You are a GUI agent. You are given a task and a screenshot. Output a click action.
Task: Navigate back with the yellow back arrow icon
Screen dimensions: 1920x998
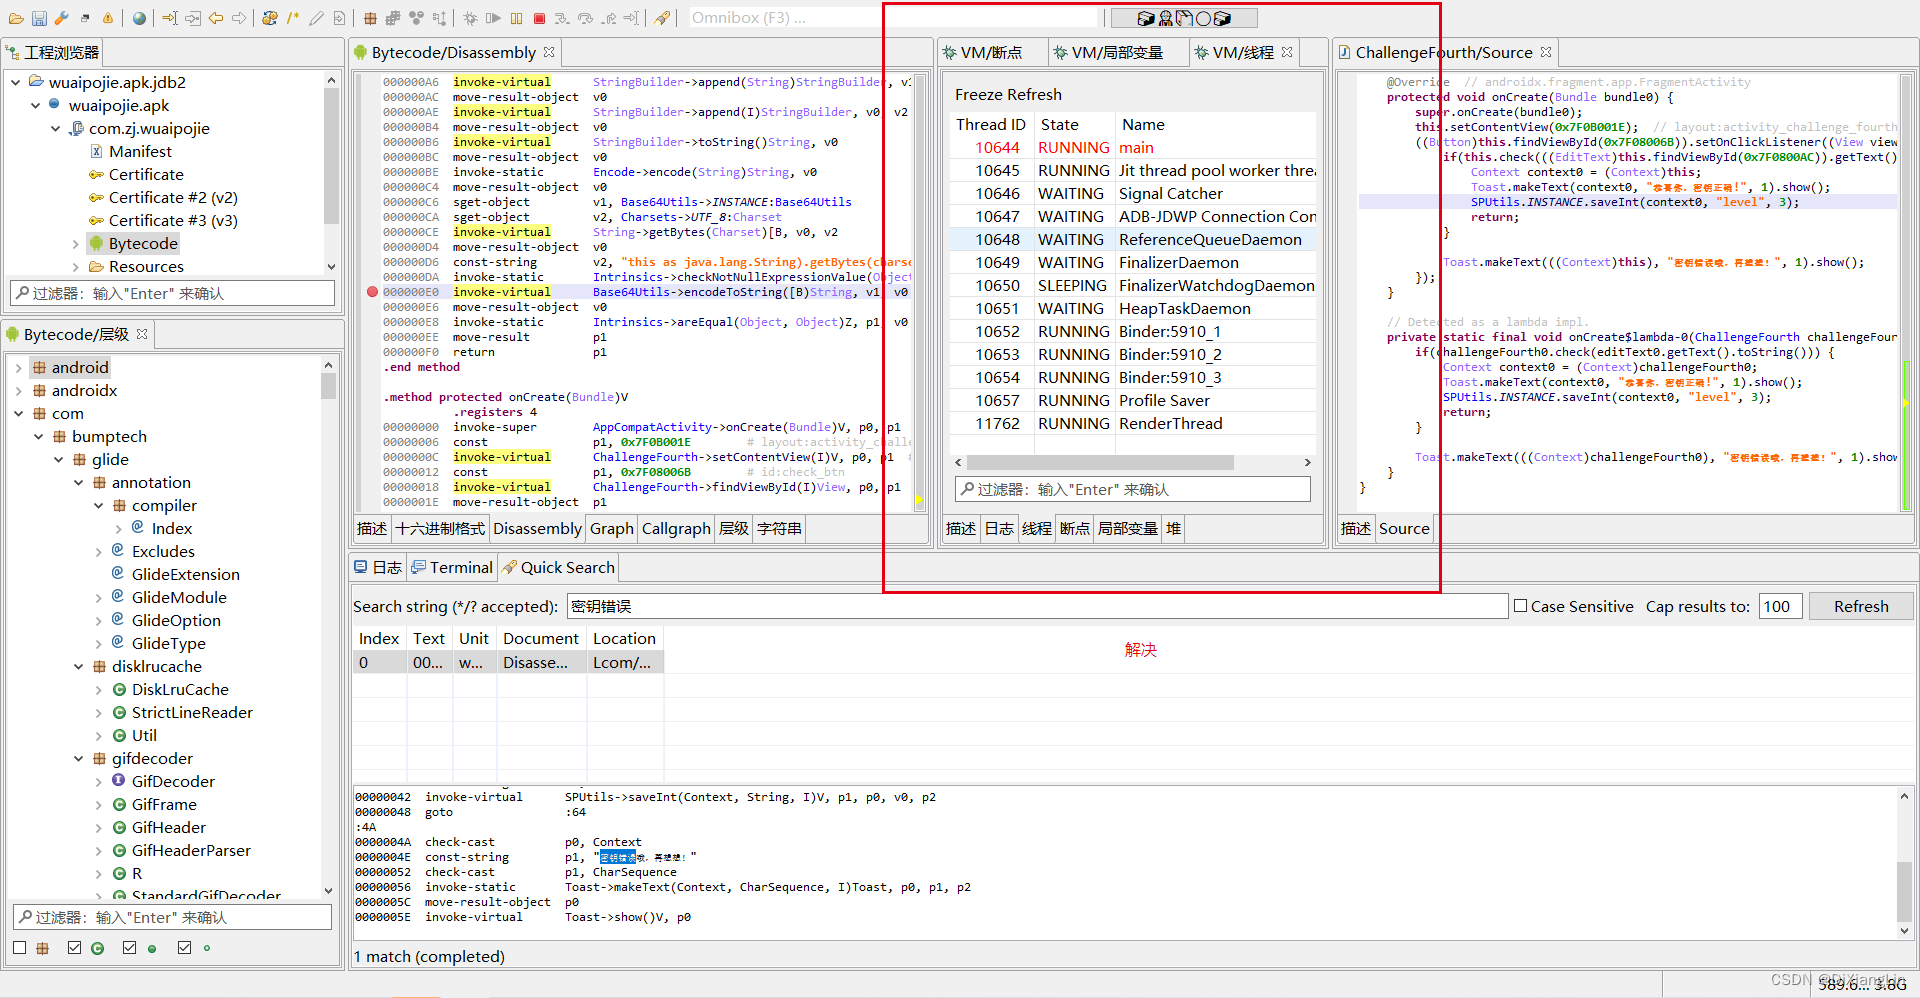216,17
